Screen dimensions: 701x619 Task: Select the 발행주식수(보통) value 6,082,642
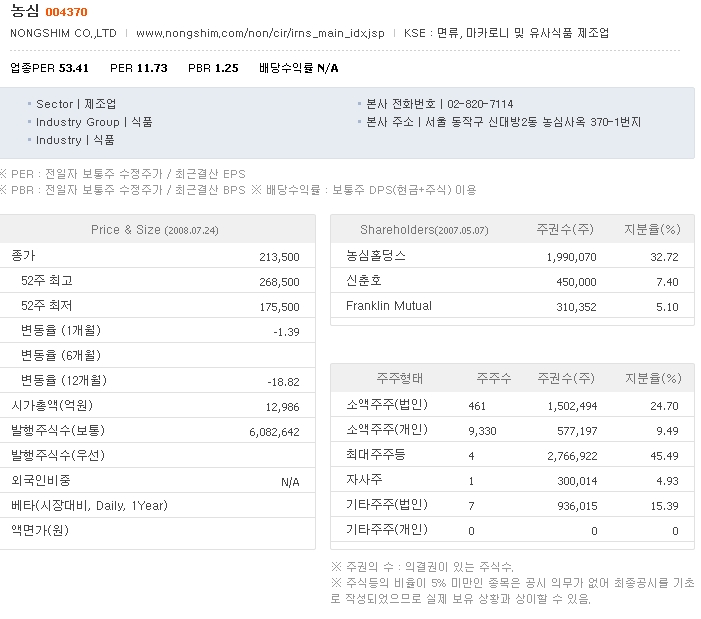[x=274, y=432]
